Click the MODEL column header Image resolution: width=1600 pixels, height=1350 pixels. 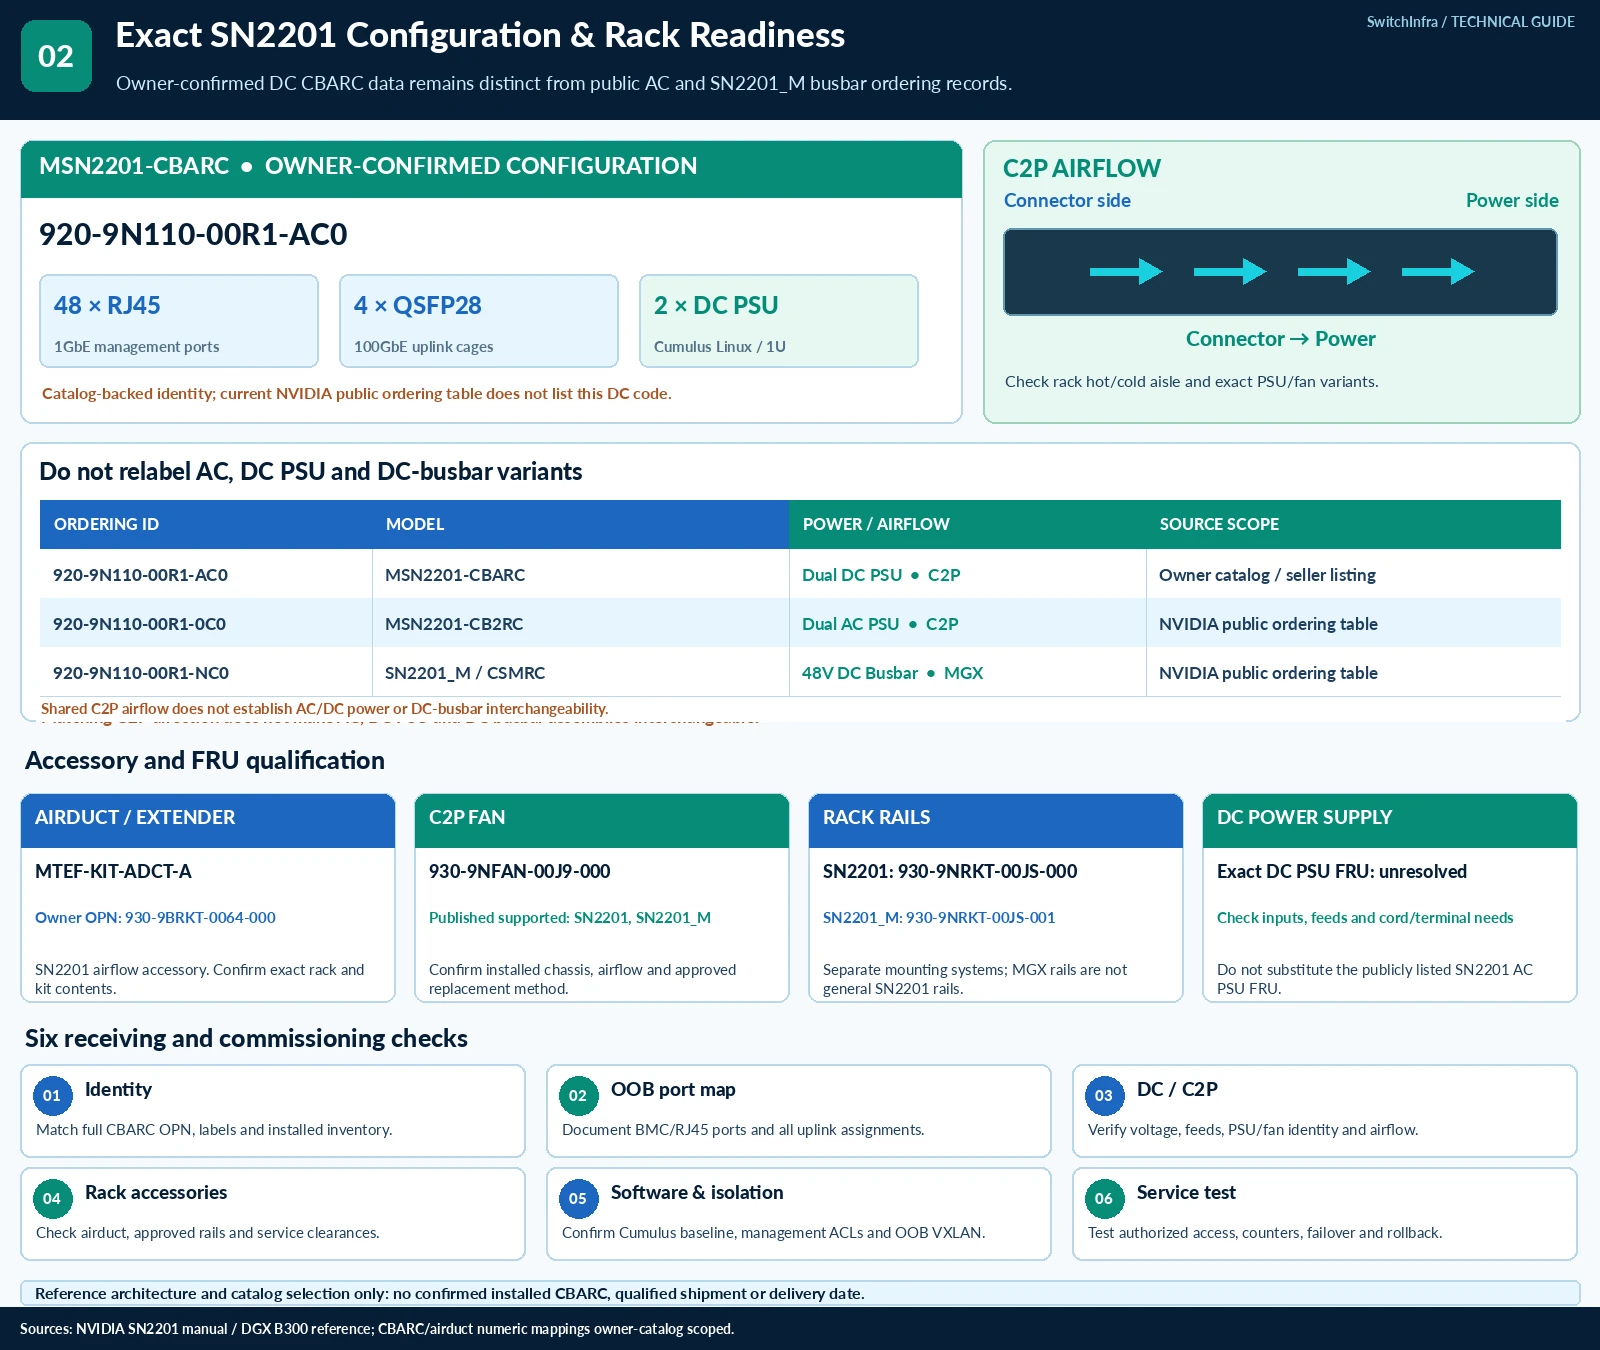click(580, 524)
